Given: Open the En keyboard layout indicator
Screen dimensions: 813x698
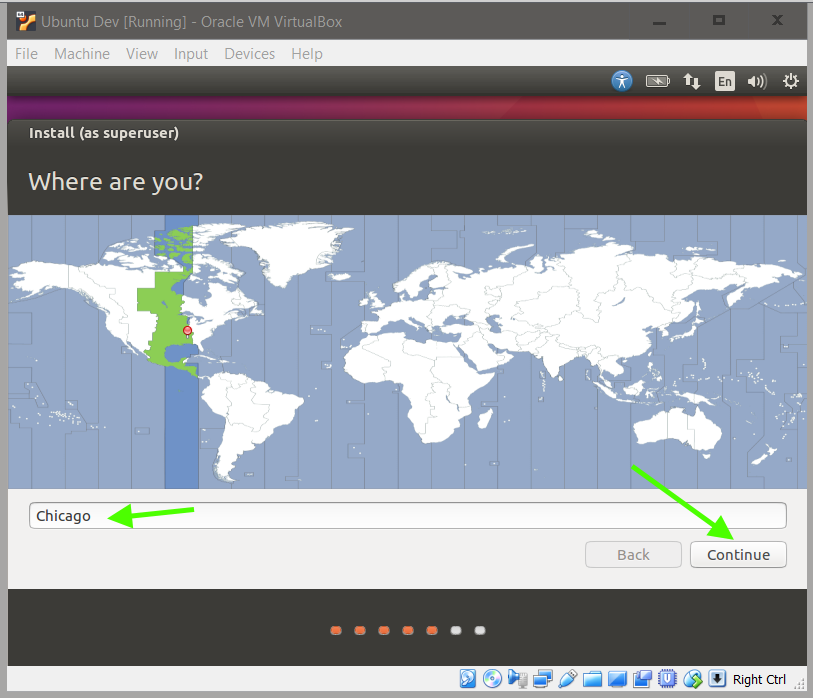Looking at the screenshot, I should point(725,81).
